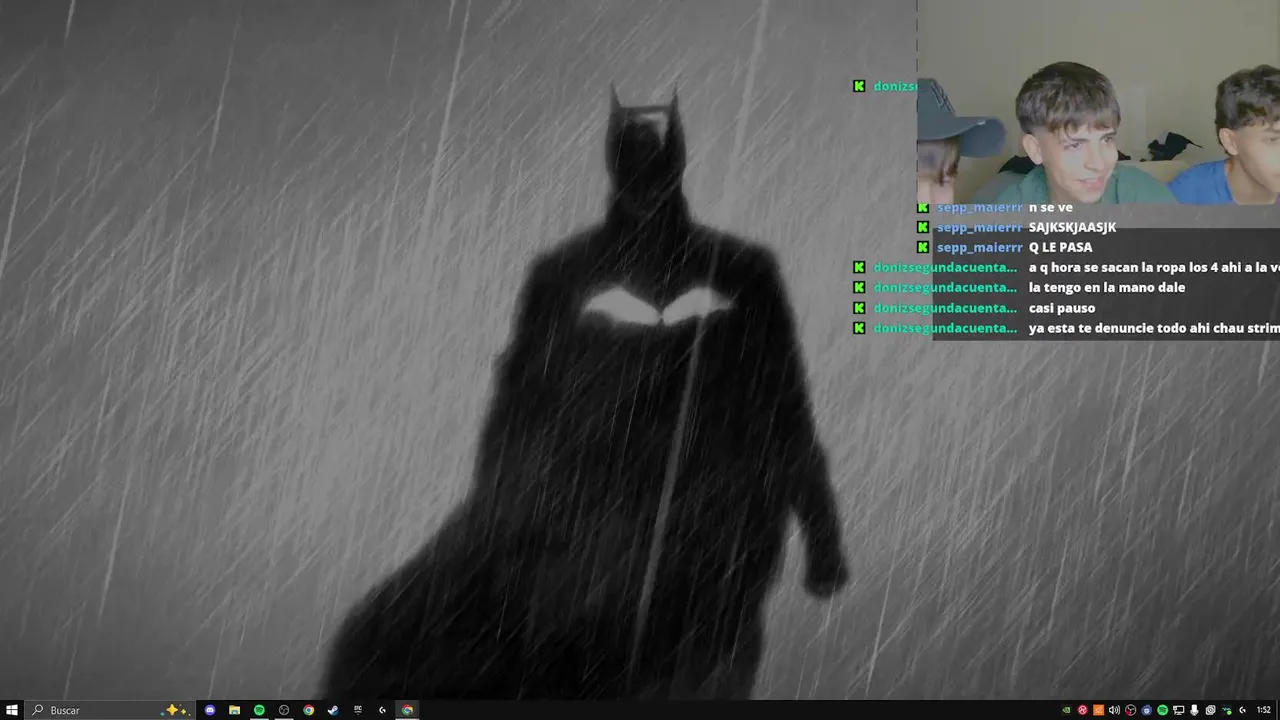Open Epic Games Launcher from the taskbar
This screenshot has width=1280, height=720.
coord(358,710)
